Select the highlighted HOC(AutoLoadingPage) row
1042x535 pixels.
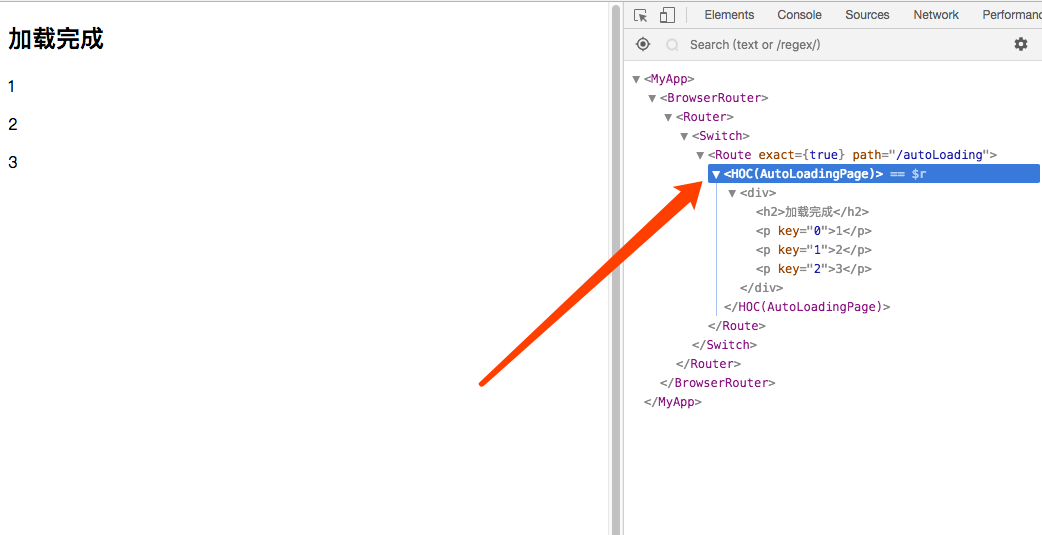click(874, 173)
